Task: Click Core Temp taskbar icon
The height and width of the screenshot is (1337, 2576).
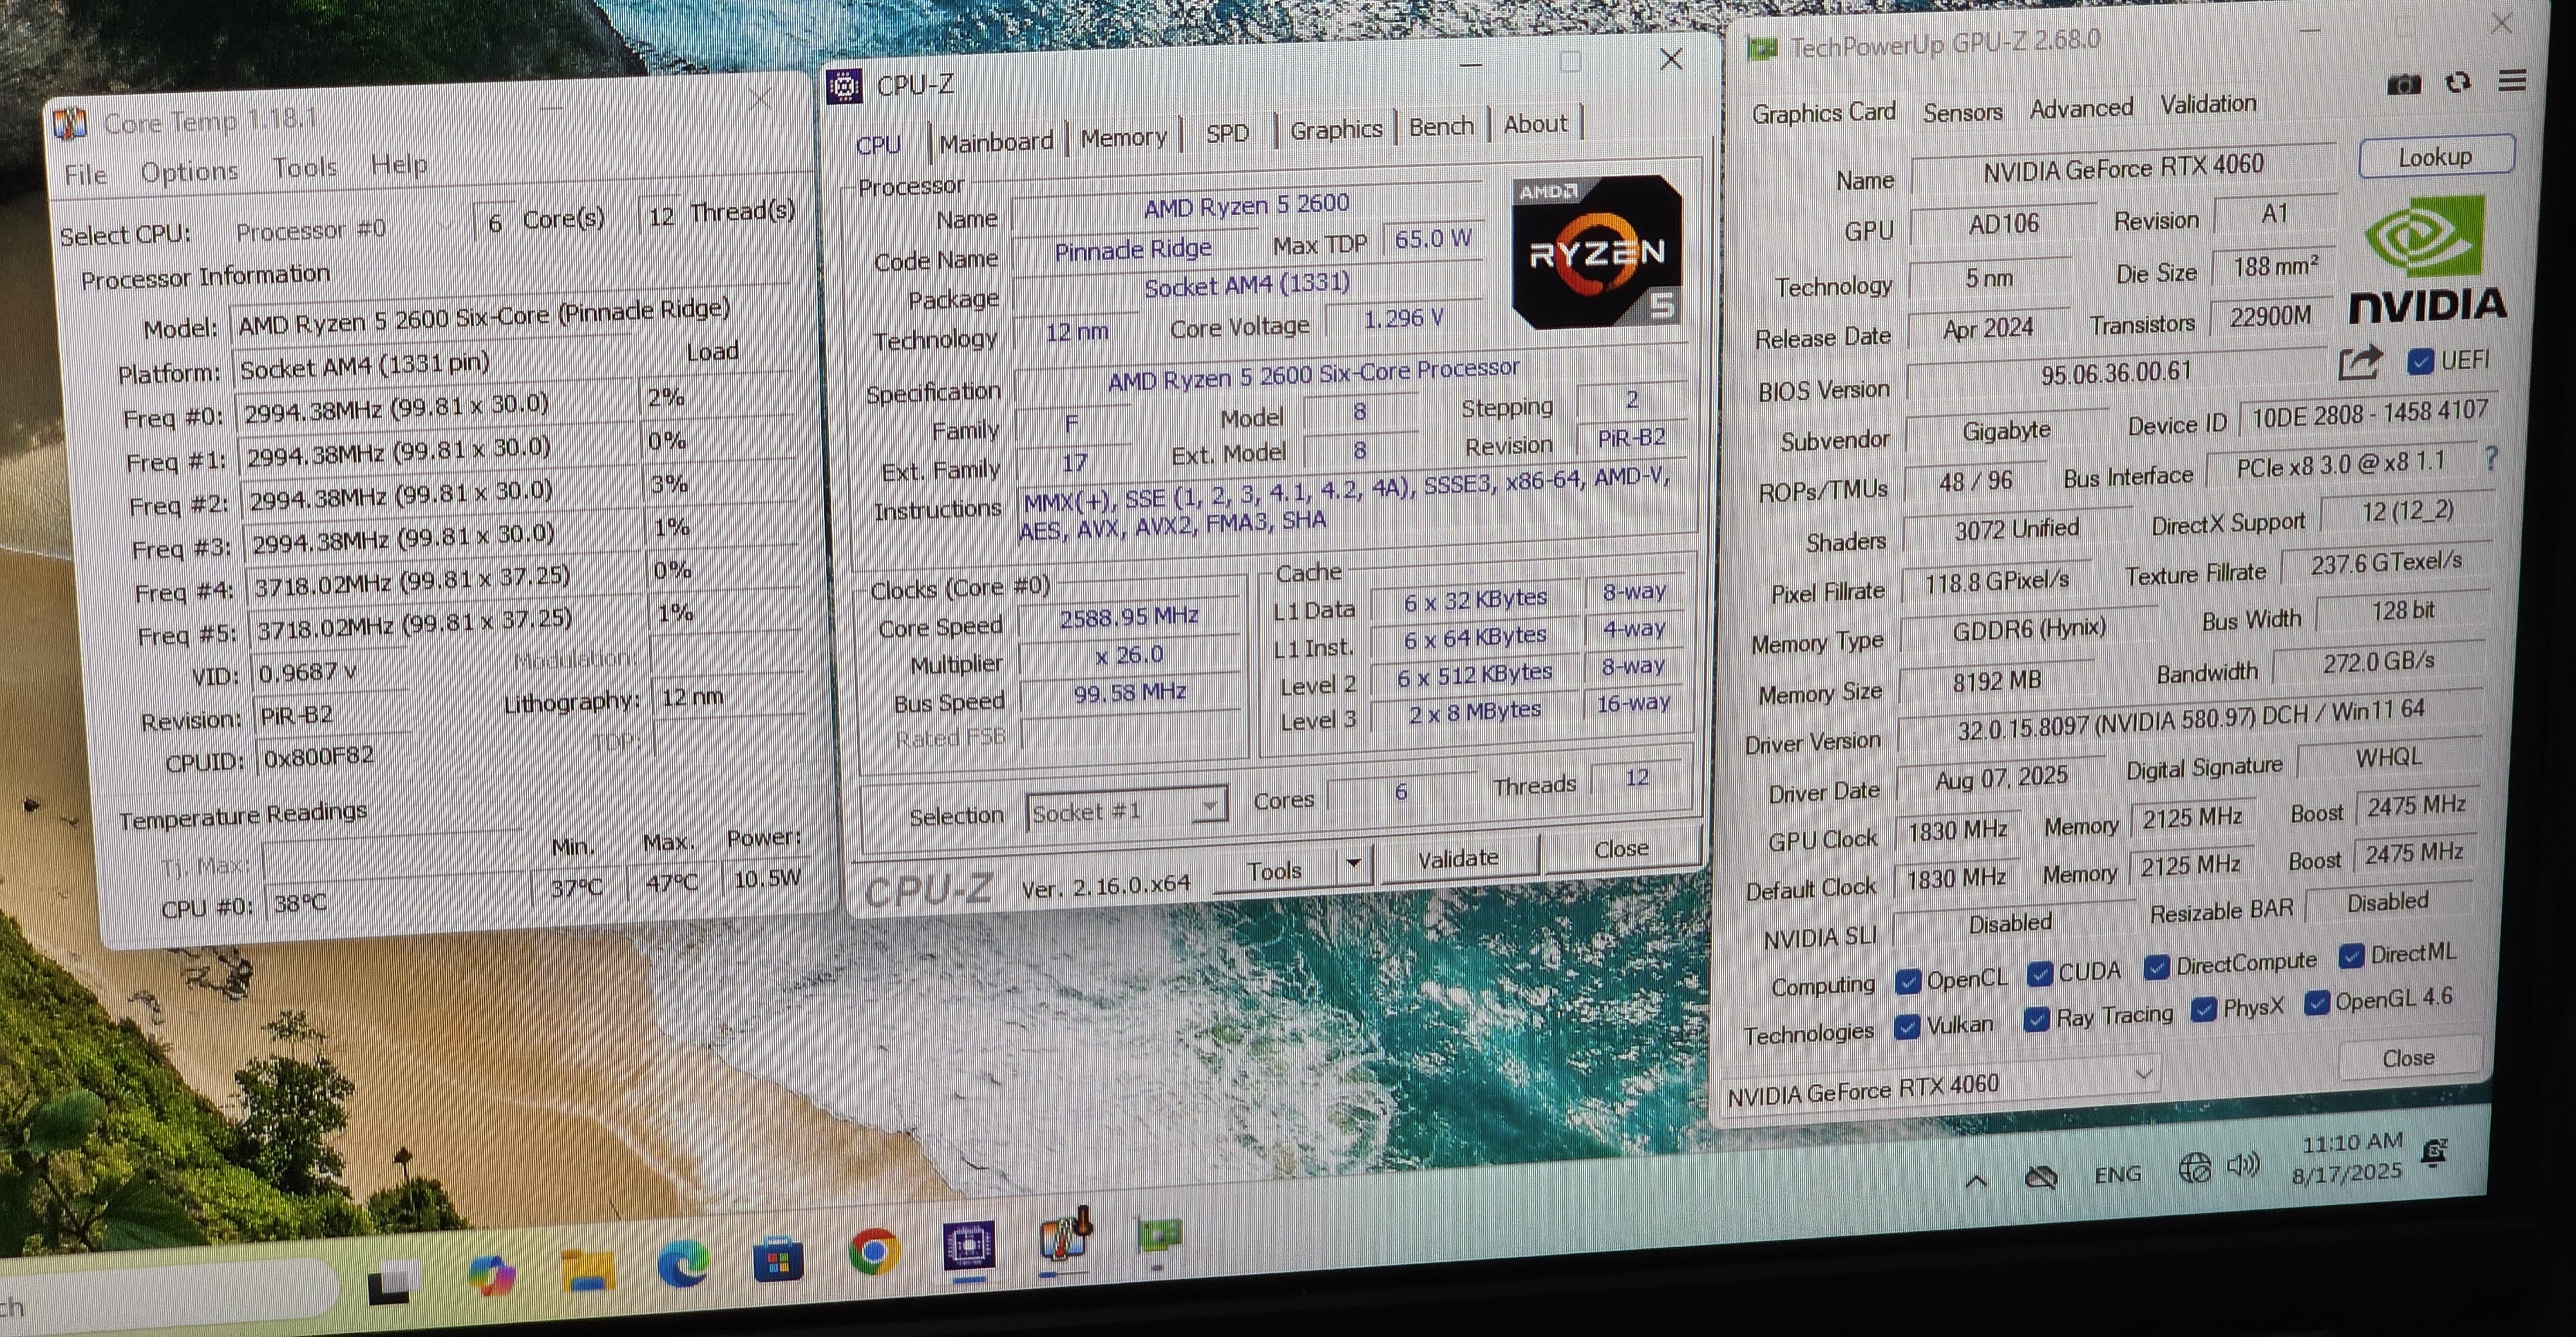Action: click(1066, 1237)
